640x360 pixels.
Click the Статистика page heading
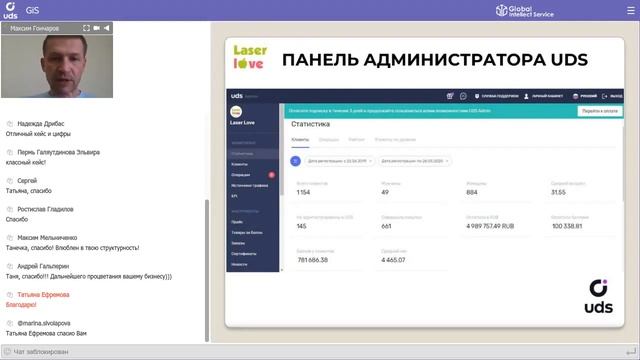click(311, 124)
